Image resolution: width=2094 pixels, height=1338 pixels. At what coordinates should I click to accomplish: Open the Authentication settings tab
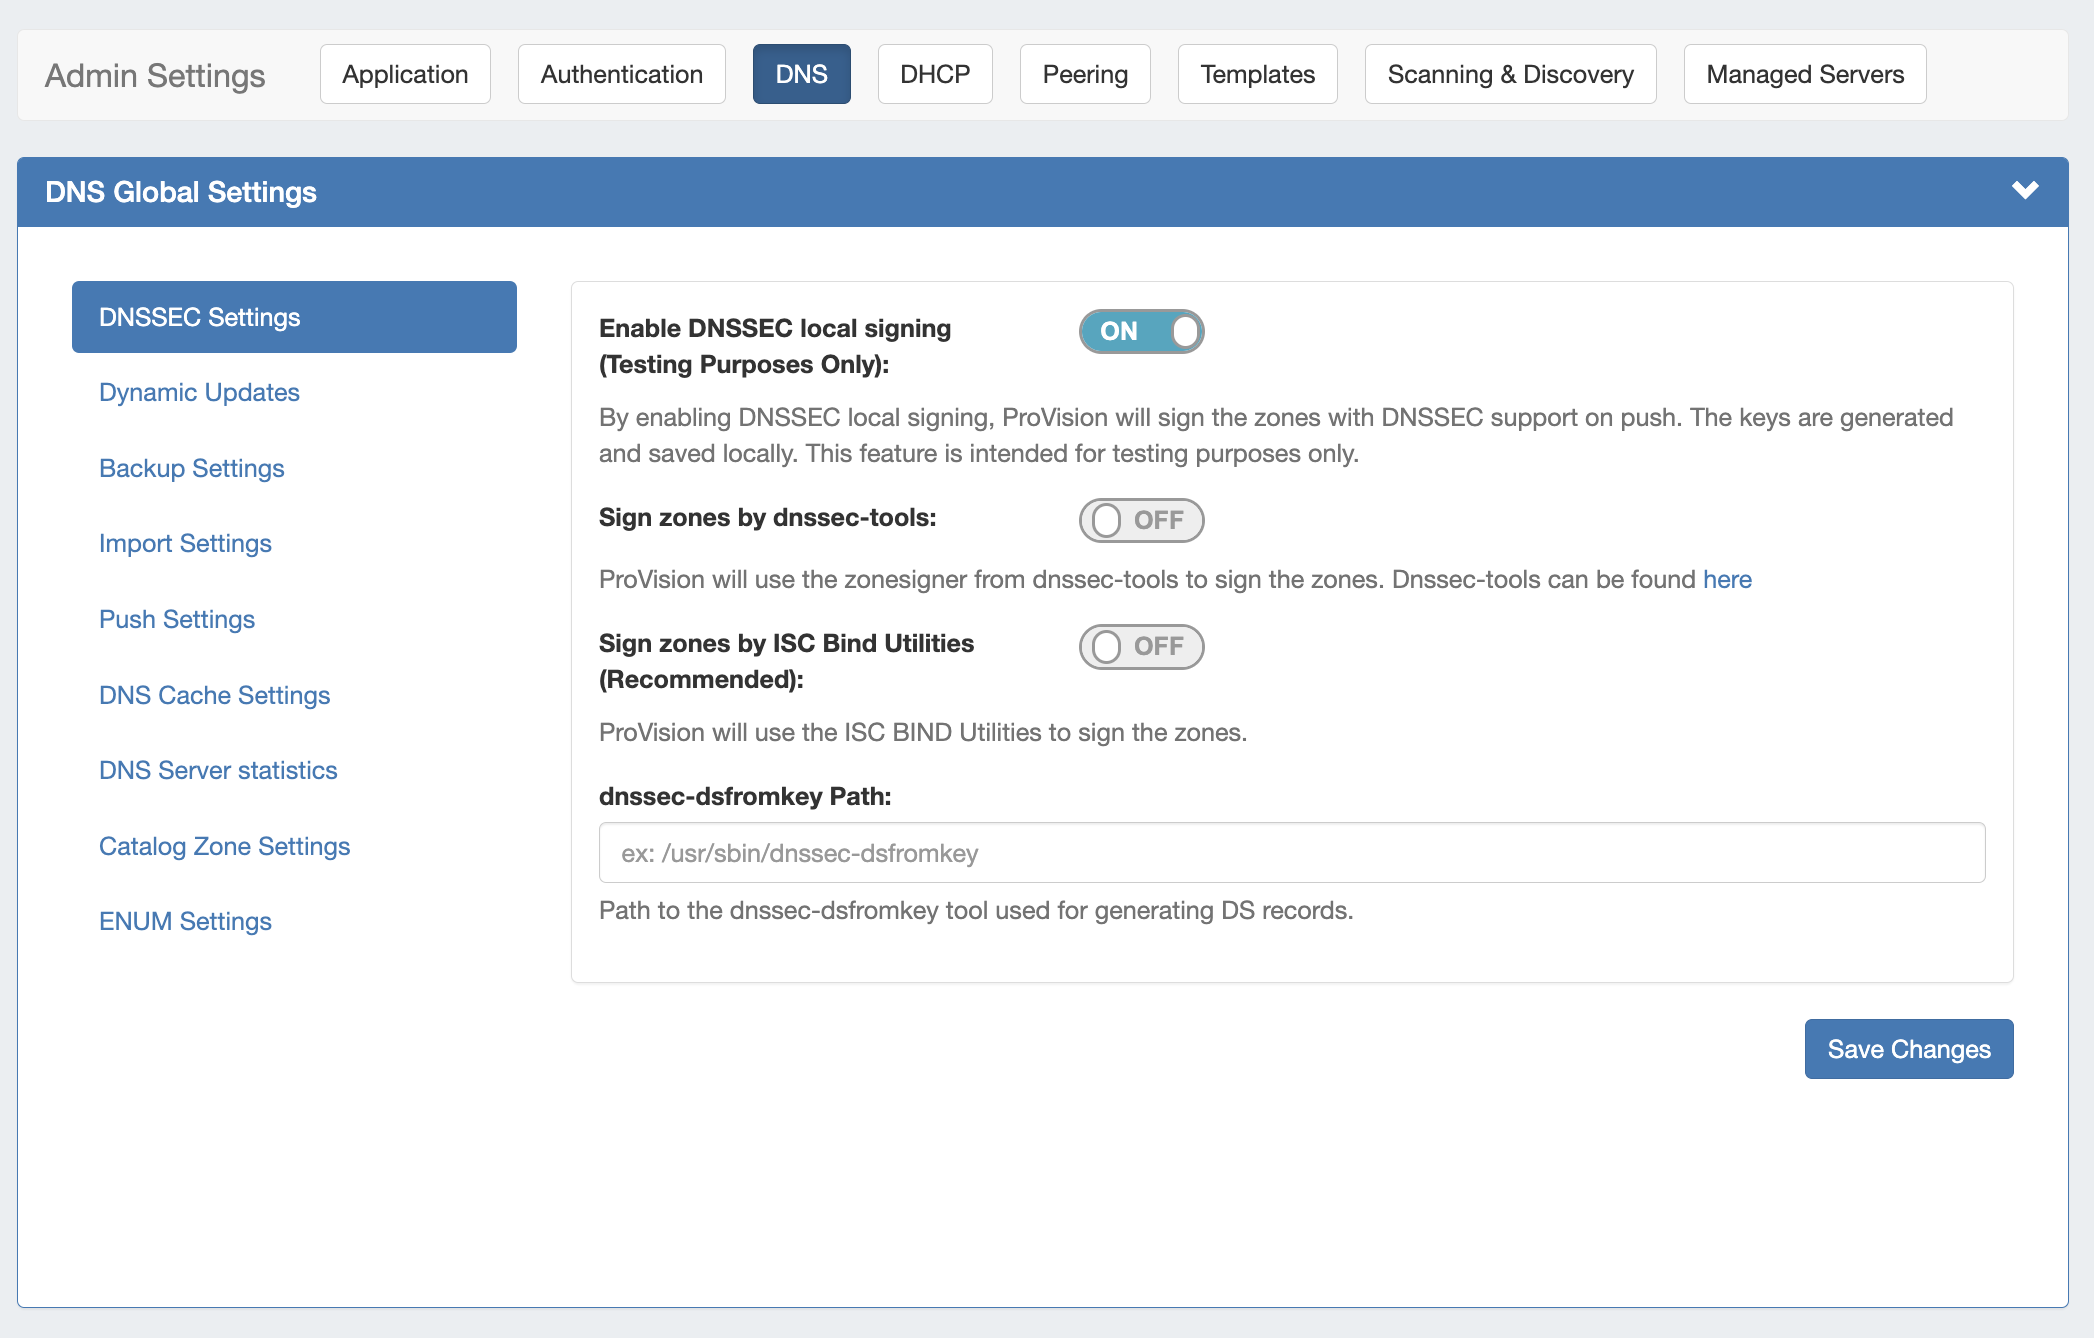621,74
